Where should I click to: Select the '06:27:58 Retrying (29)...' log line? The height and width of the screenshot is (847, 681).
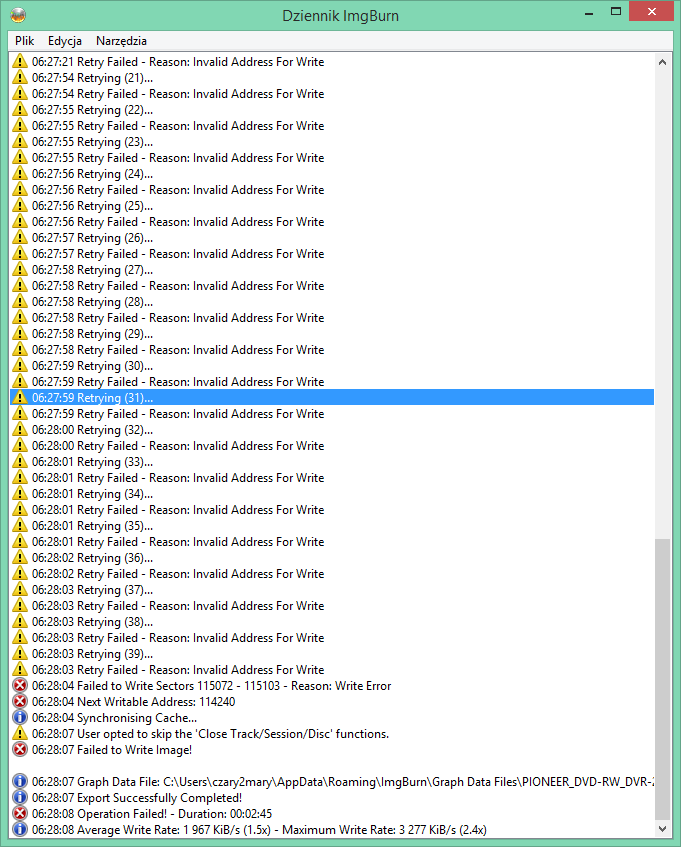(x=332, y=334)
